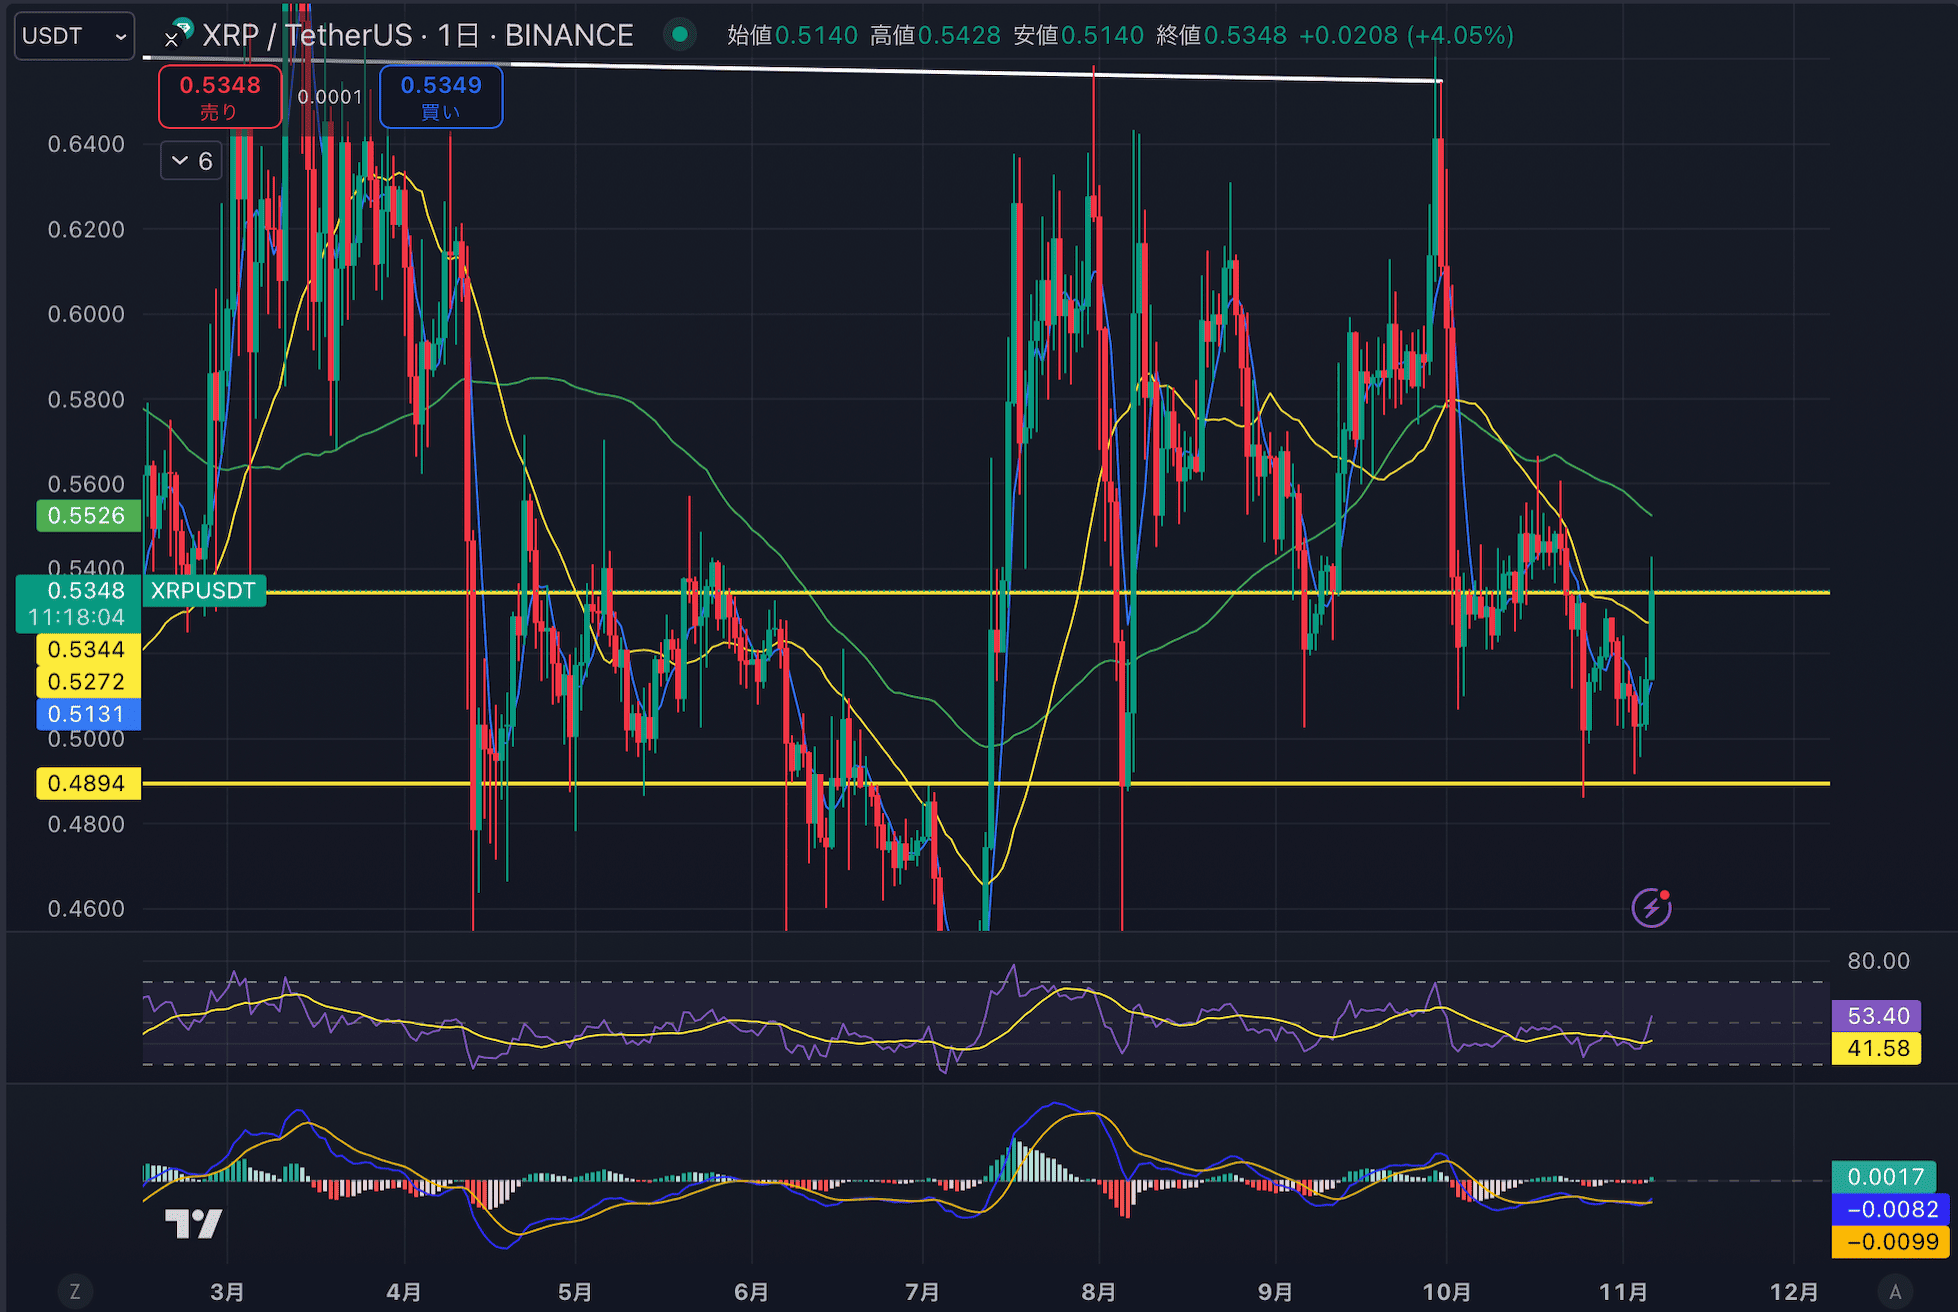1958x1312 pixels.
Task: Click the 高値 0.5428 high value
Action: tap(935, 36)
